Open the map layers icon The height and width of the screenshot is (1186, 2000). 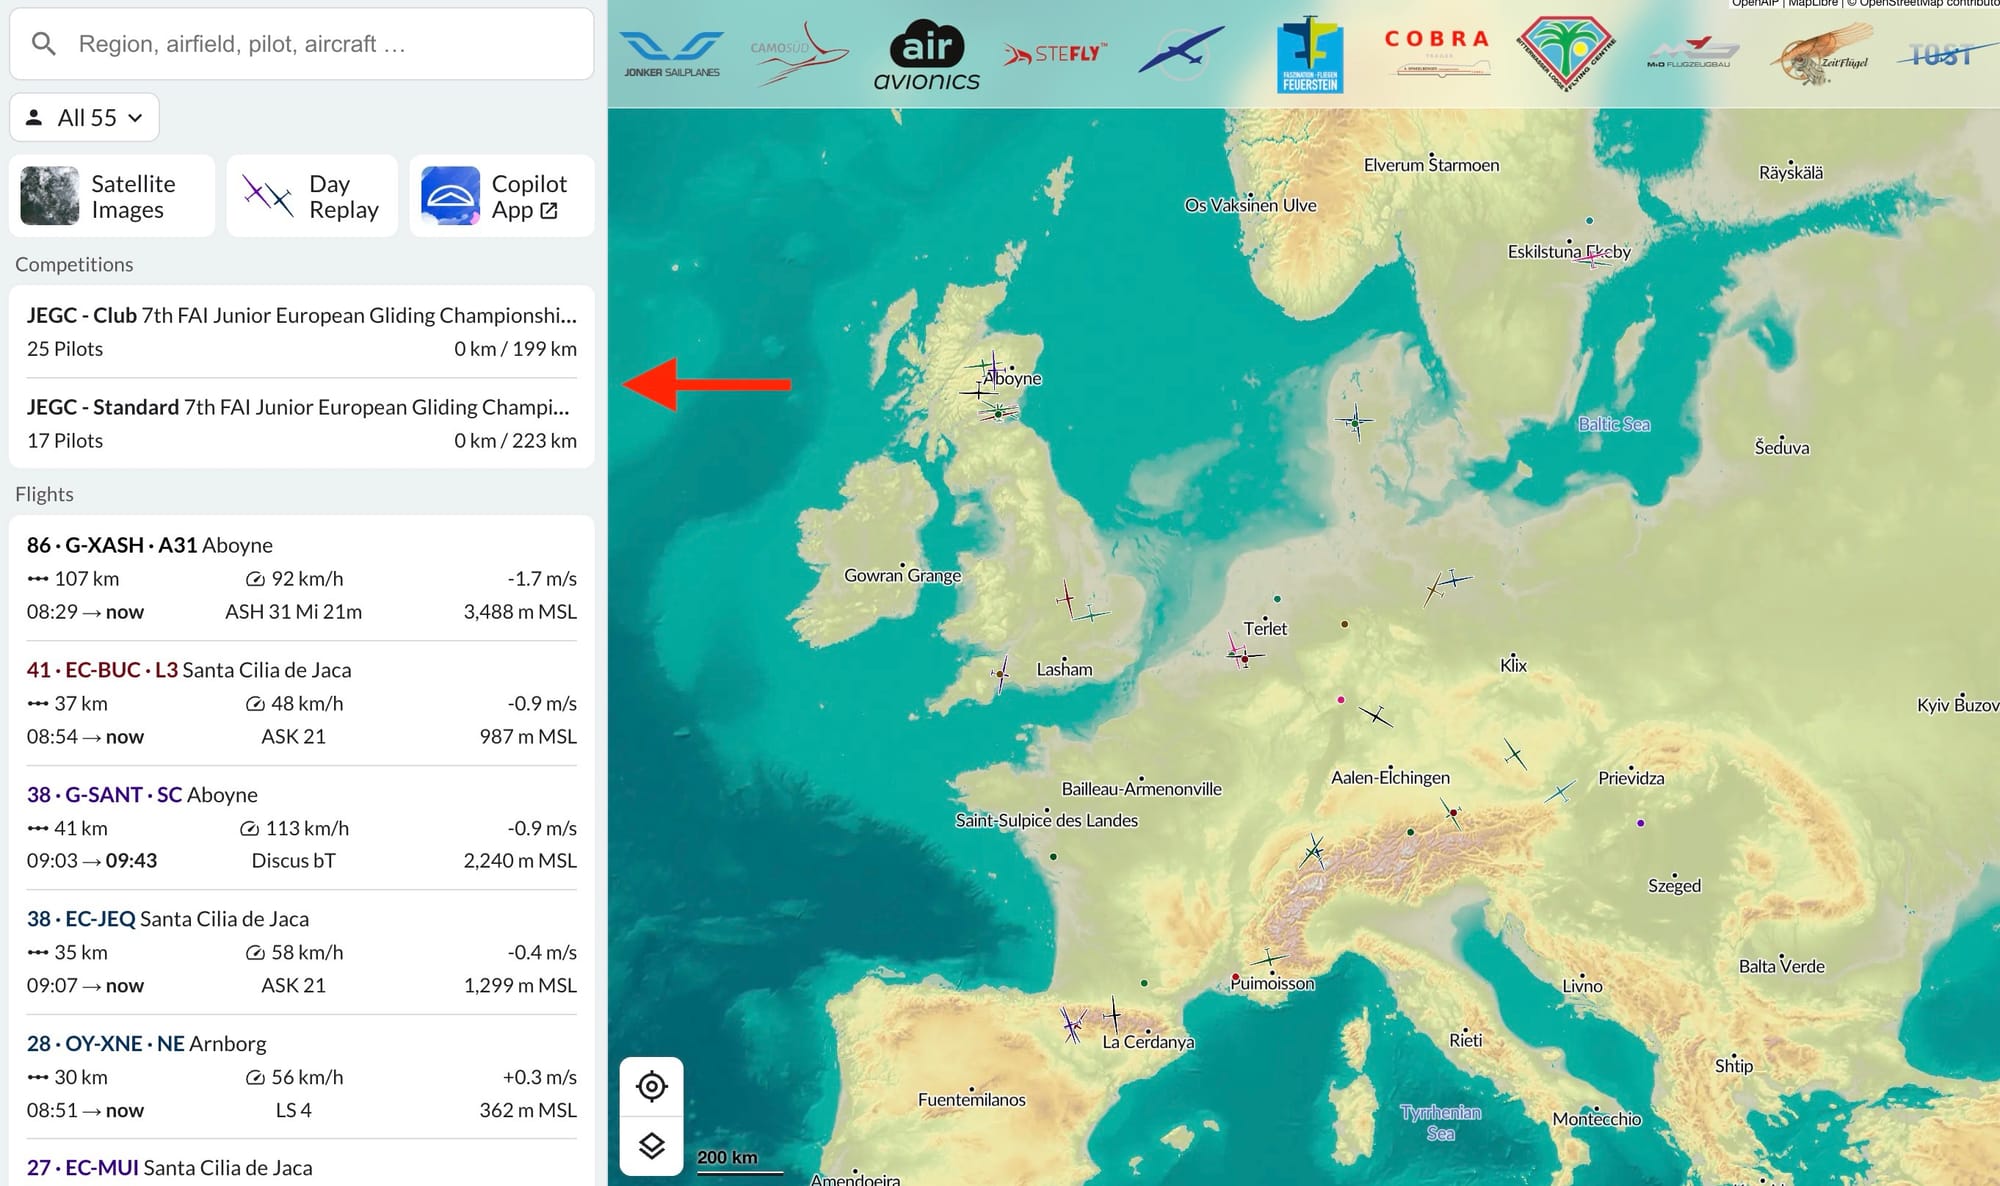tap(652, 1145)
